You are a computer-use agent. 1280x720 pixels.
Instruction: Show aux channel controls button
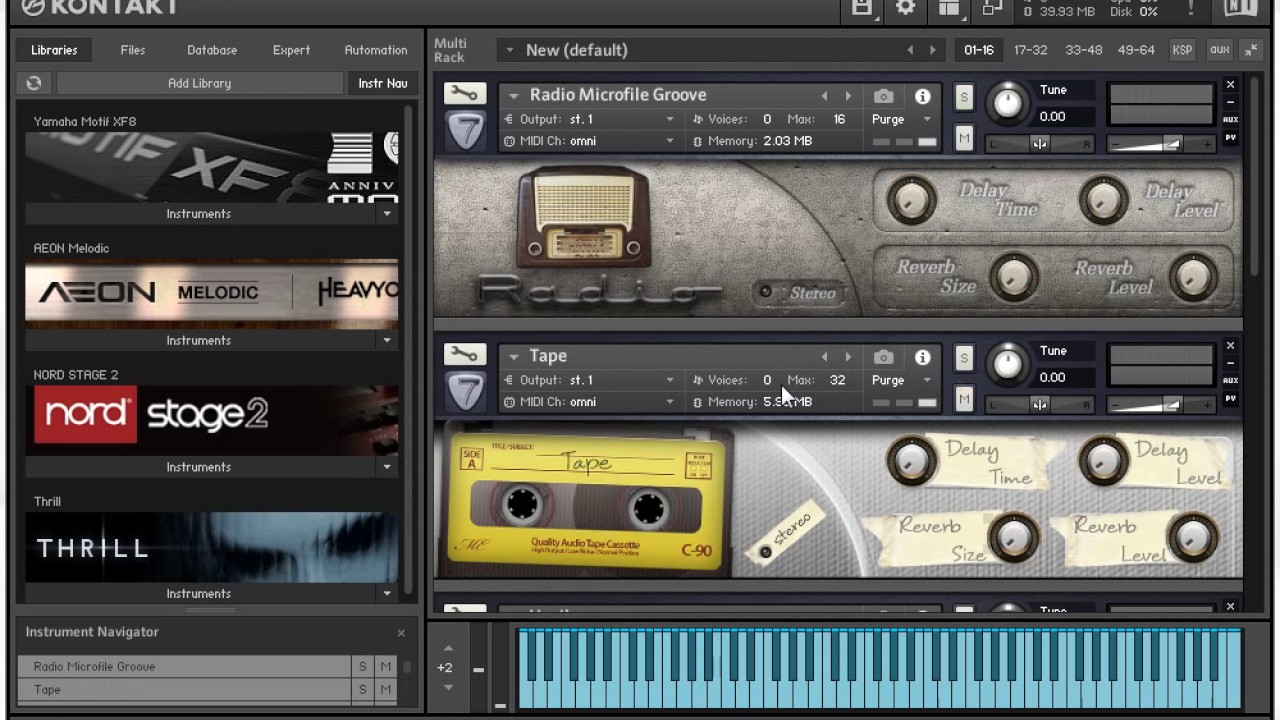1219,50
